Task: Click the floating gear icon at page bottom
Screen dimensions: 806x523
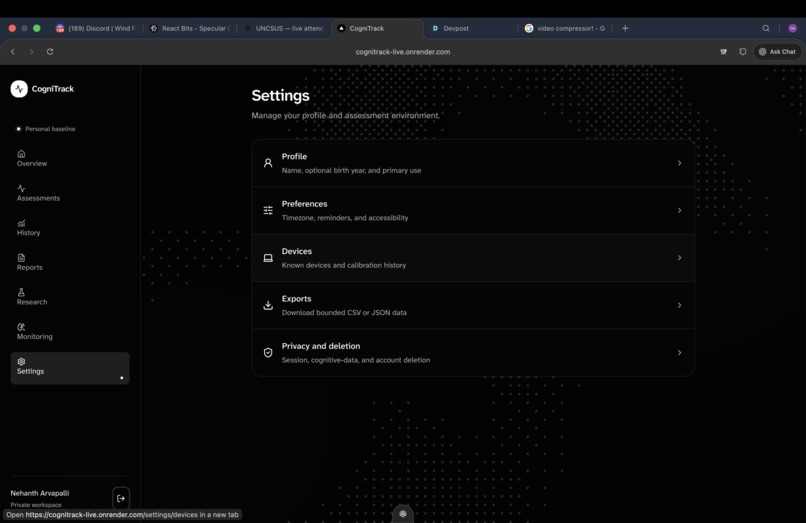Action: coord(403,514)
